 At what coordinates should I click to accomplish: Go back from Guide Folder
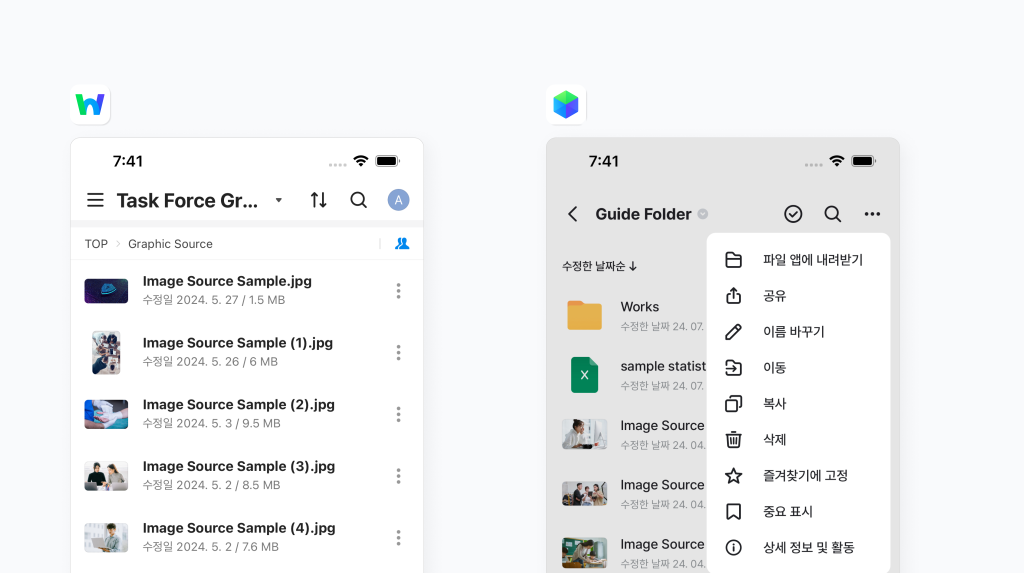point(573,214)
